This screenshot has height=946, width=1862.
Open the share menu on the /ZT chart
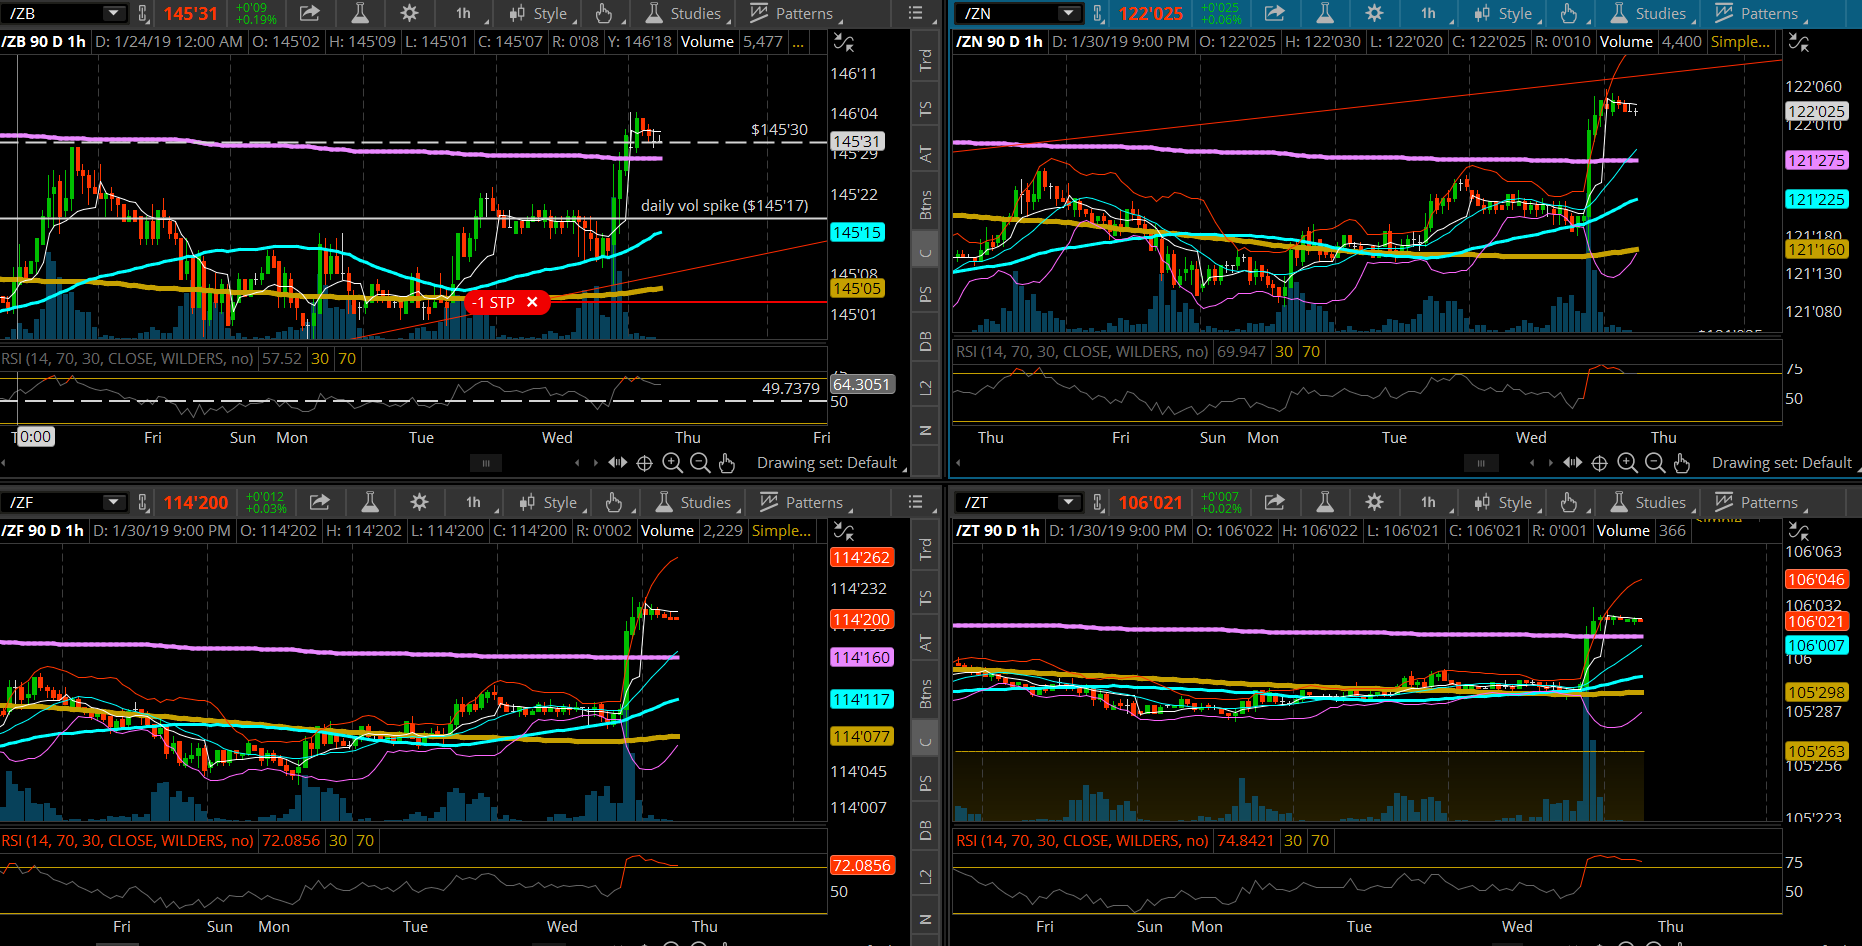tap(1275, 502)
